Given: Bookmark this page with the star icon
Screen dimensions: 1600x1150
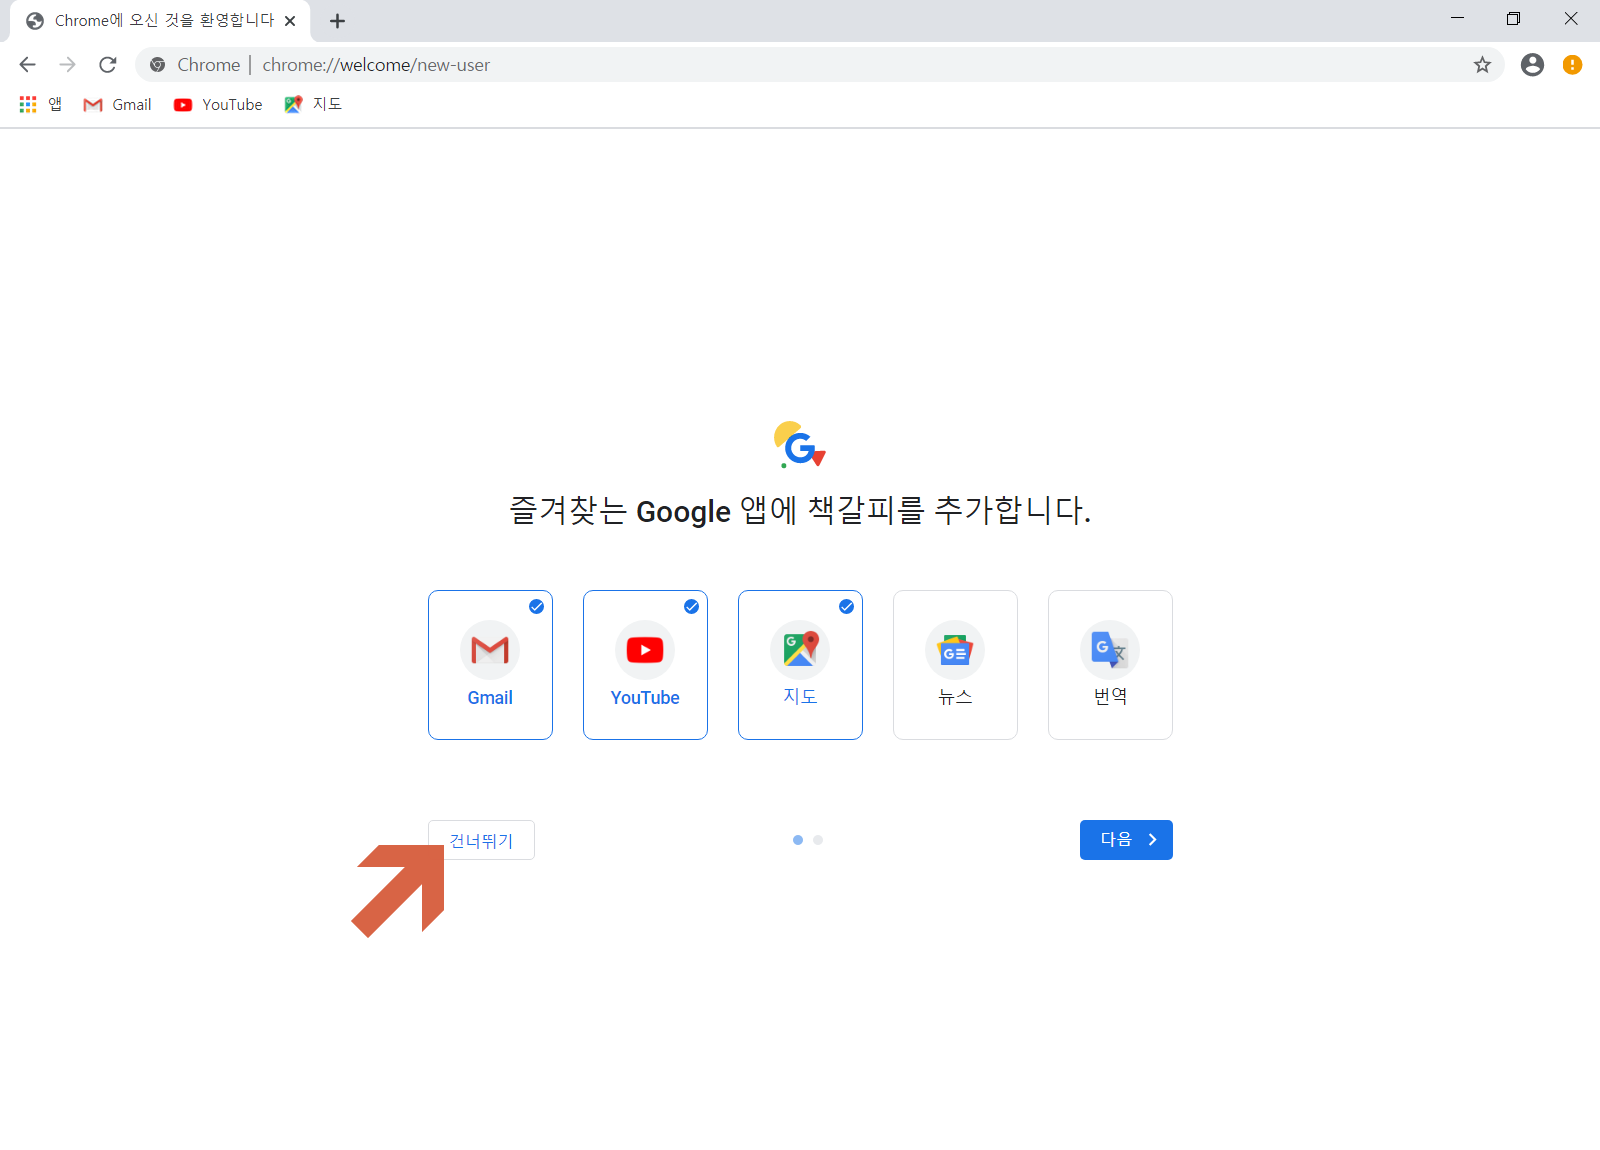Looking at the screenshot, I should [1482, 65].
